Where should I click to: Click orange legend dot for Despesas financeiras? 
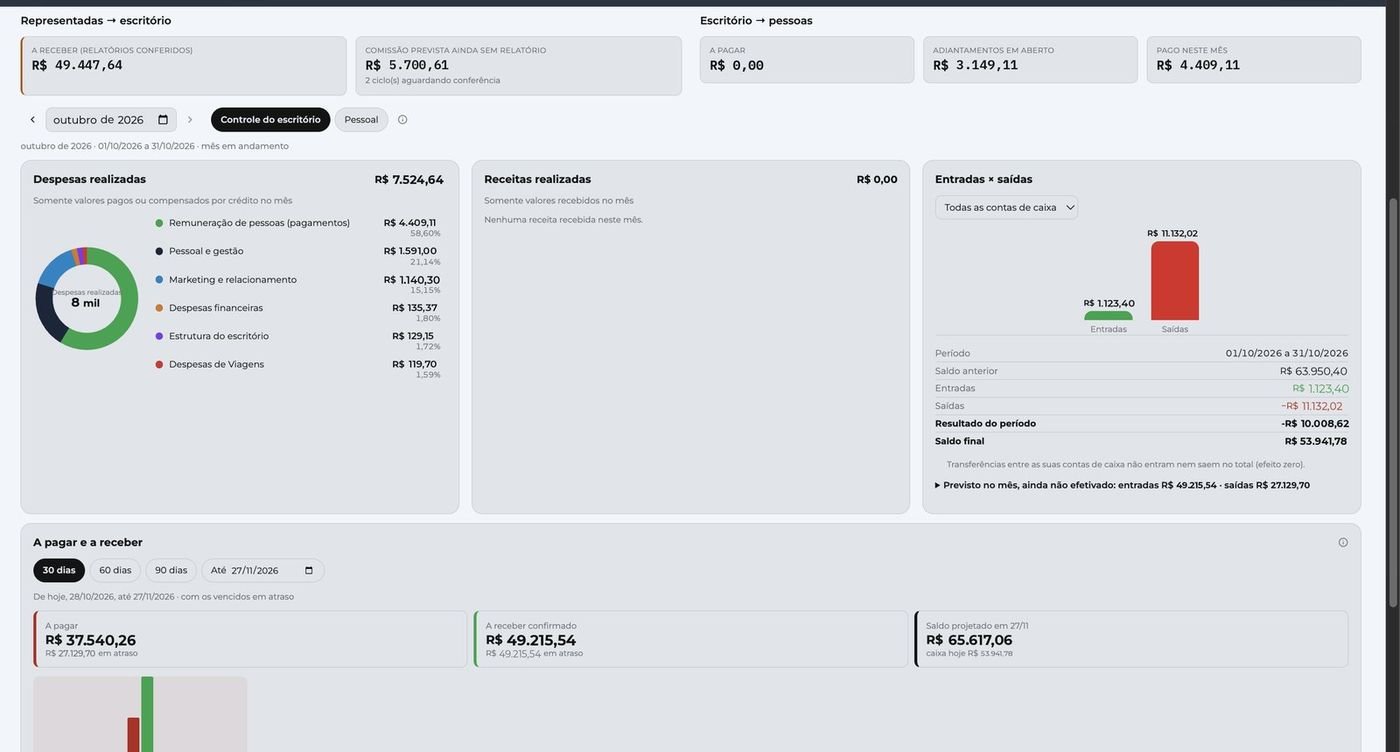[x=159, y=308]
